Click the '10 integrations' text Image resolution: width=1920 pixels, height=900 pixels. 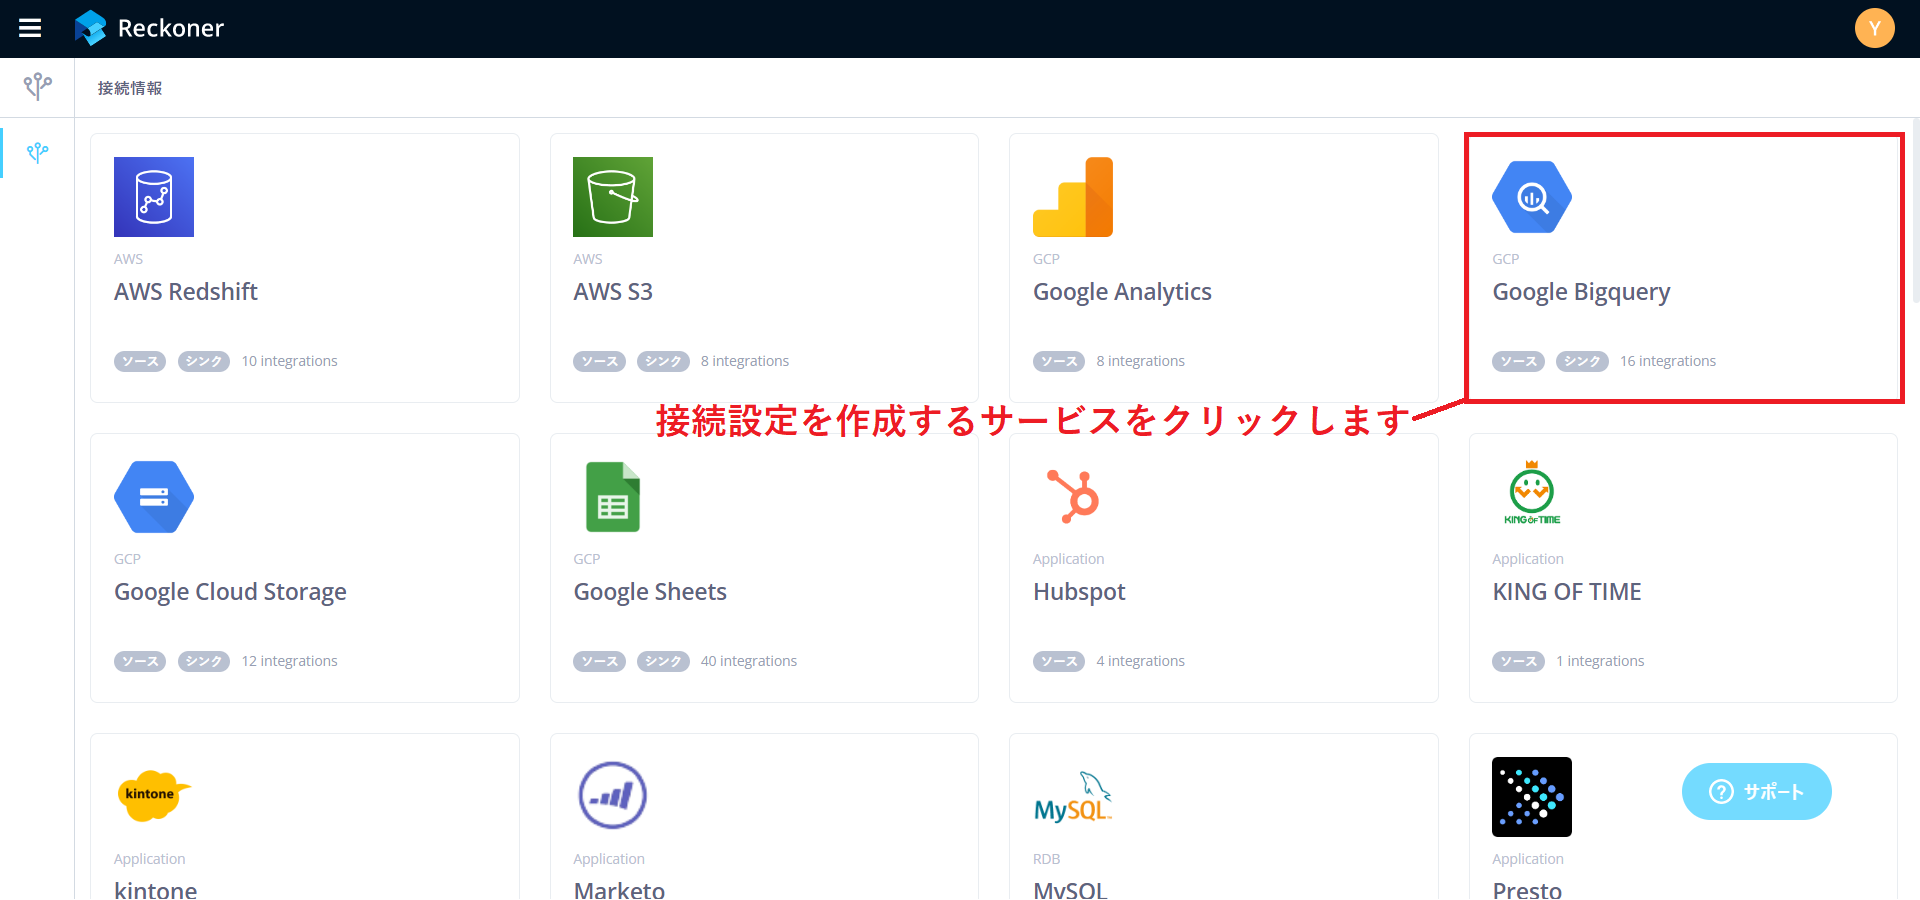click(290, 361)
